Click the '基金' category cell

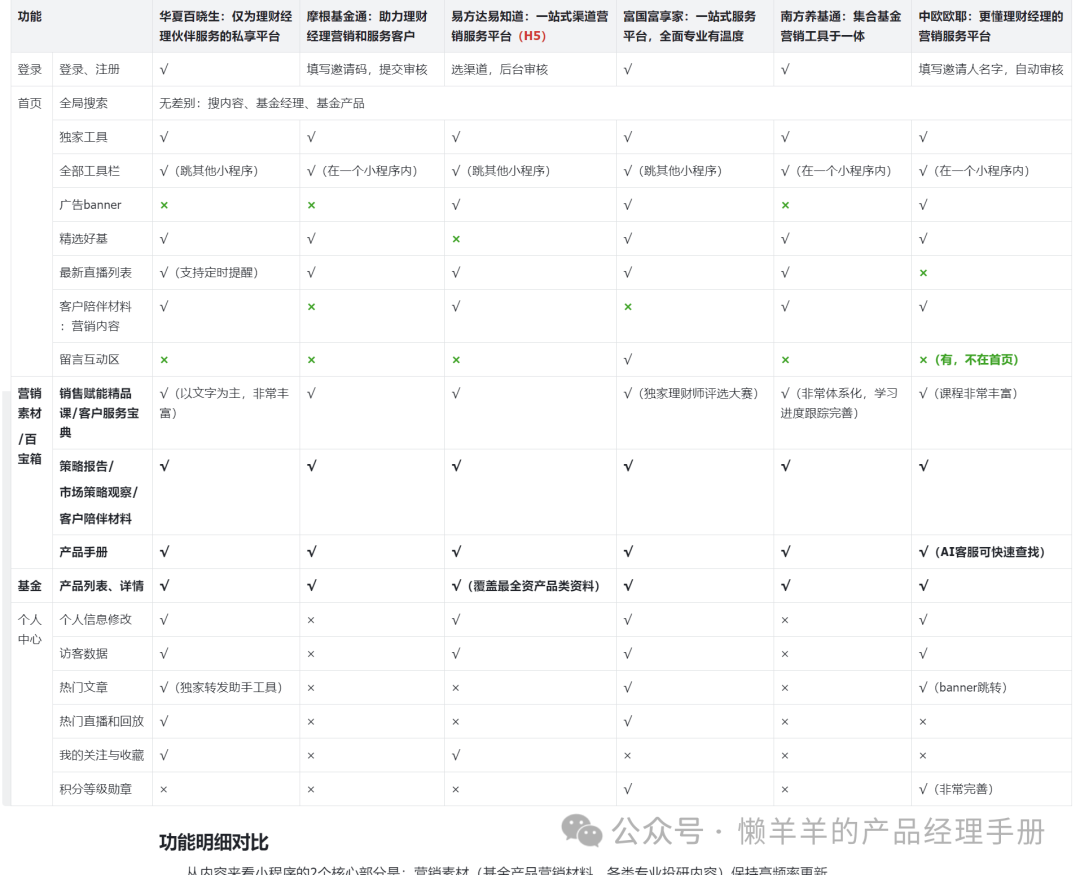coord(30,586)
